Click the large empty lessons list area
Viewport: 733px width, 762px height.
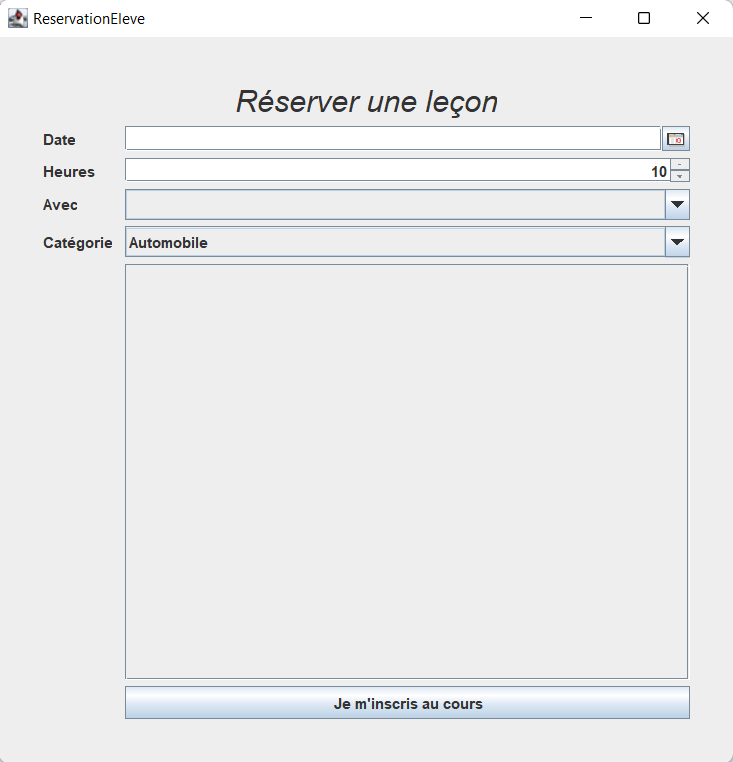click(x=406, y=471)
